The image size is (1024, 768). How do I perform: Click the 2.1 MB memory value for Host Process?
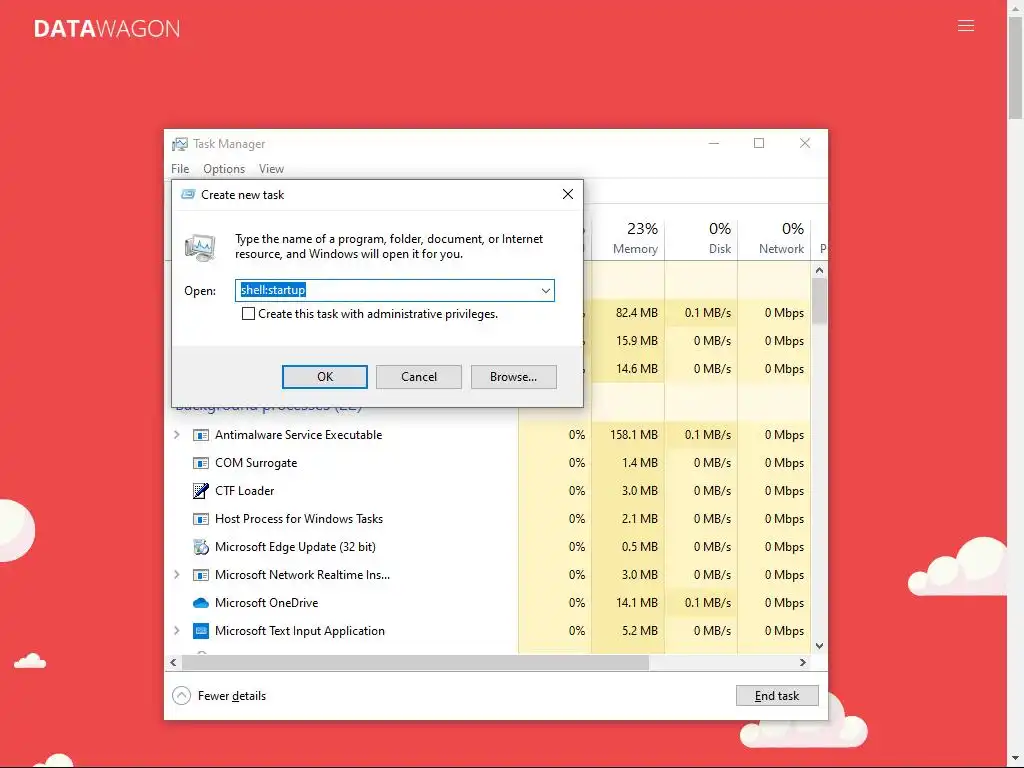click(x=640, y=519)
